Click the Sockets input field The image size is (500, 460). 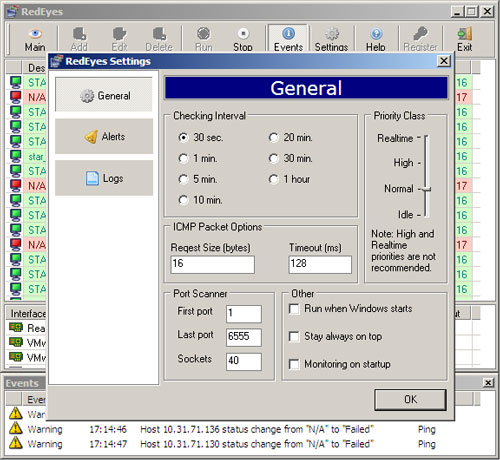[244, 361]
